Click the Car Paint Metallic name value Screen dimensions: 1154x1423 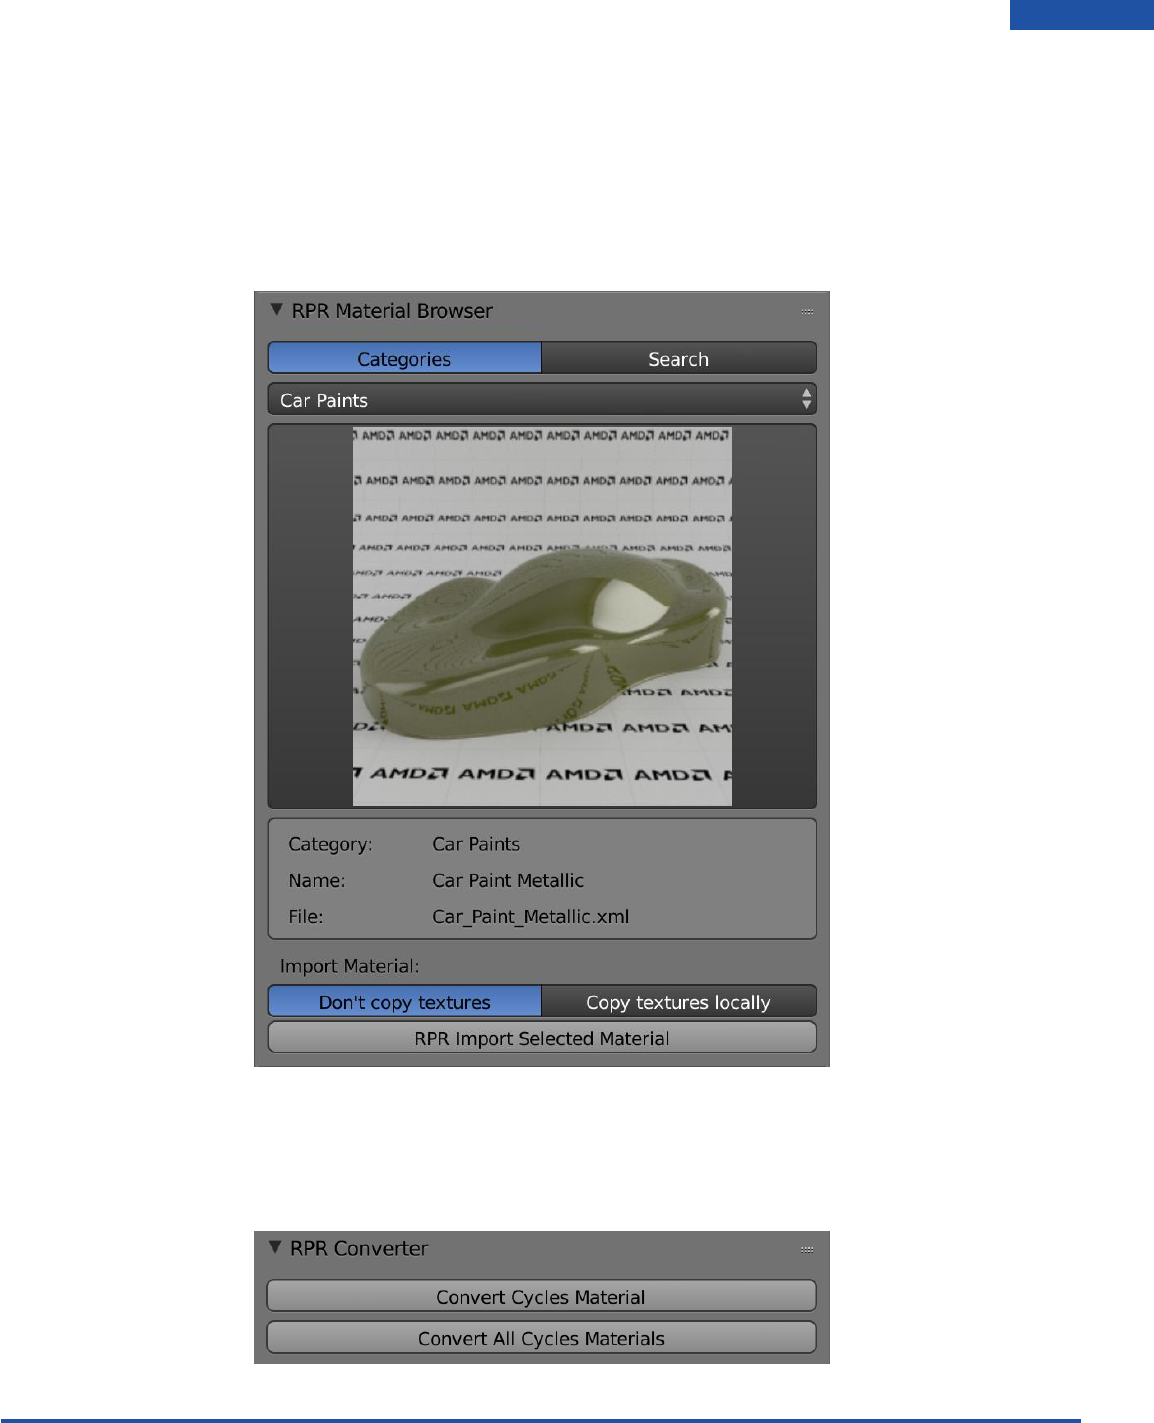508,880
